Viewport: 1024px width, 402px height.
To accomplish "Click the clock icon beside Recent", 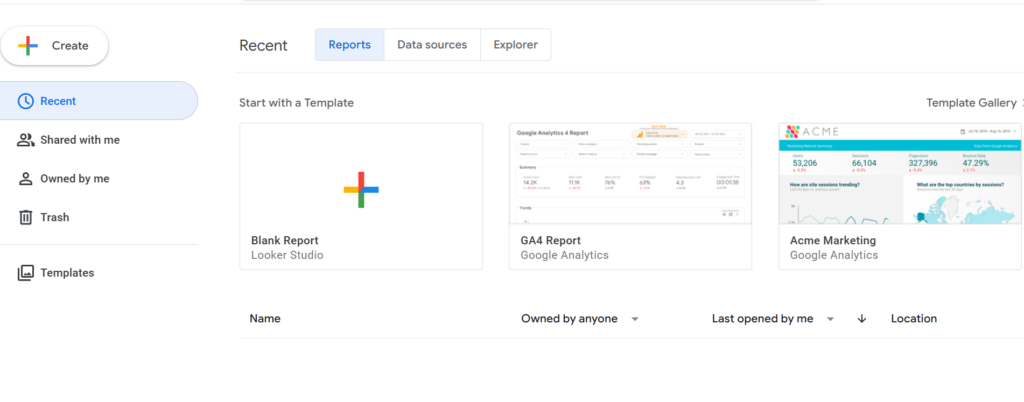I will click(x=25, y=101).
